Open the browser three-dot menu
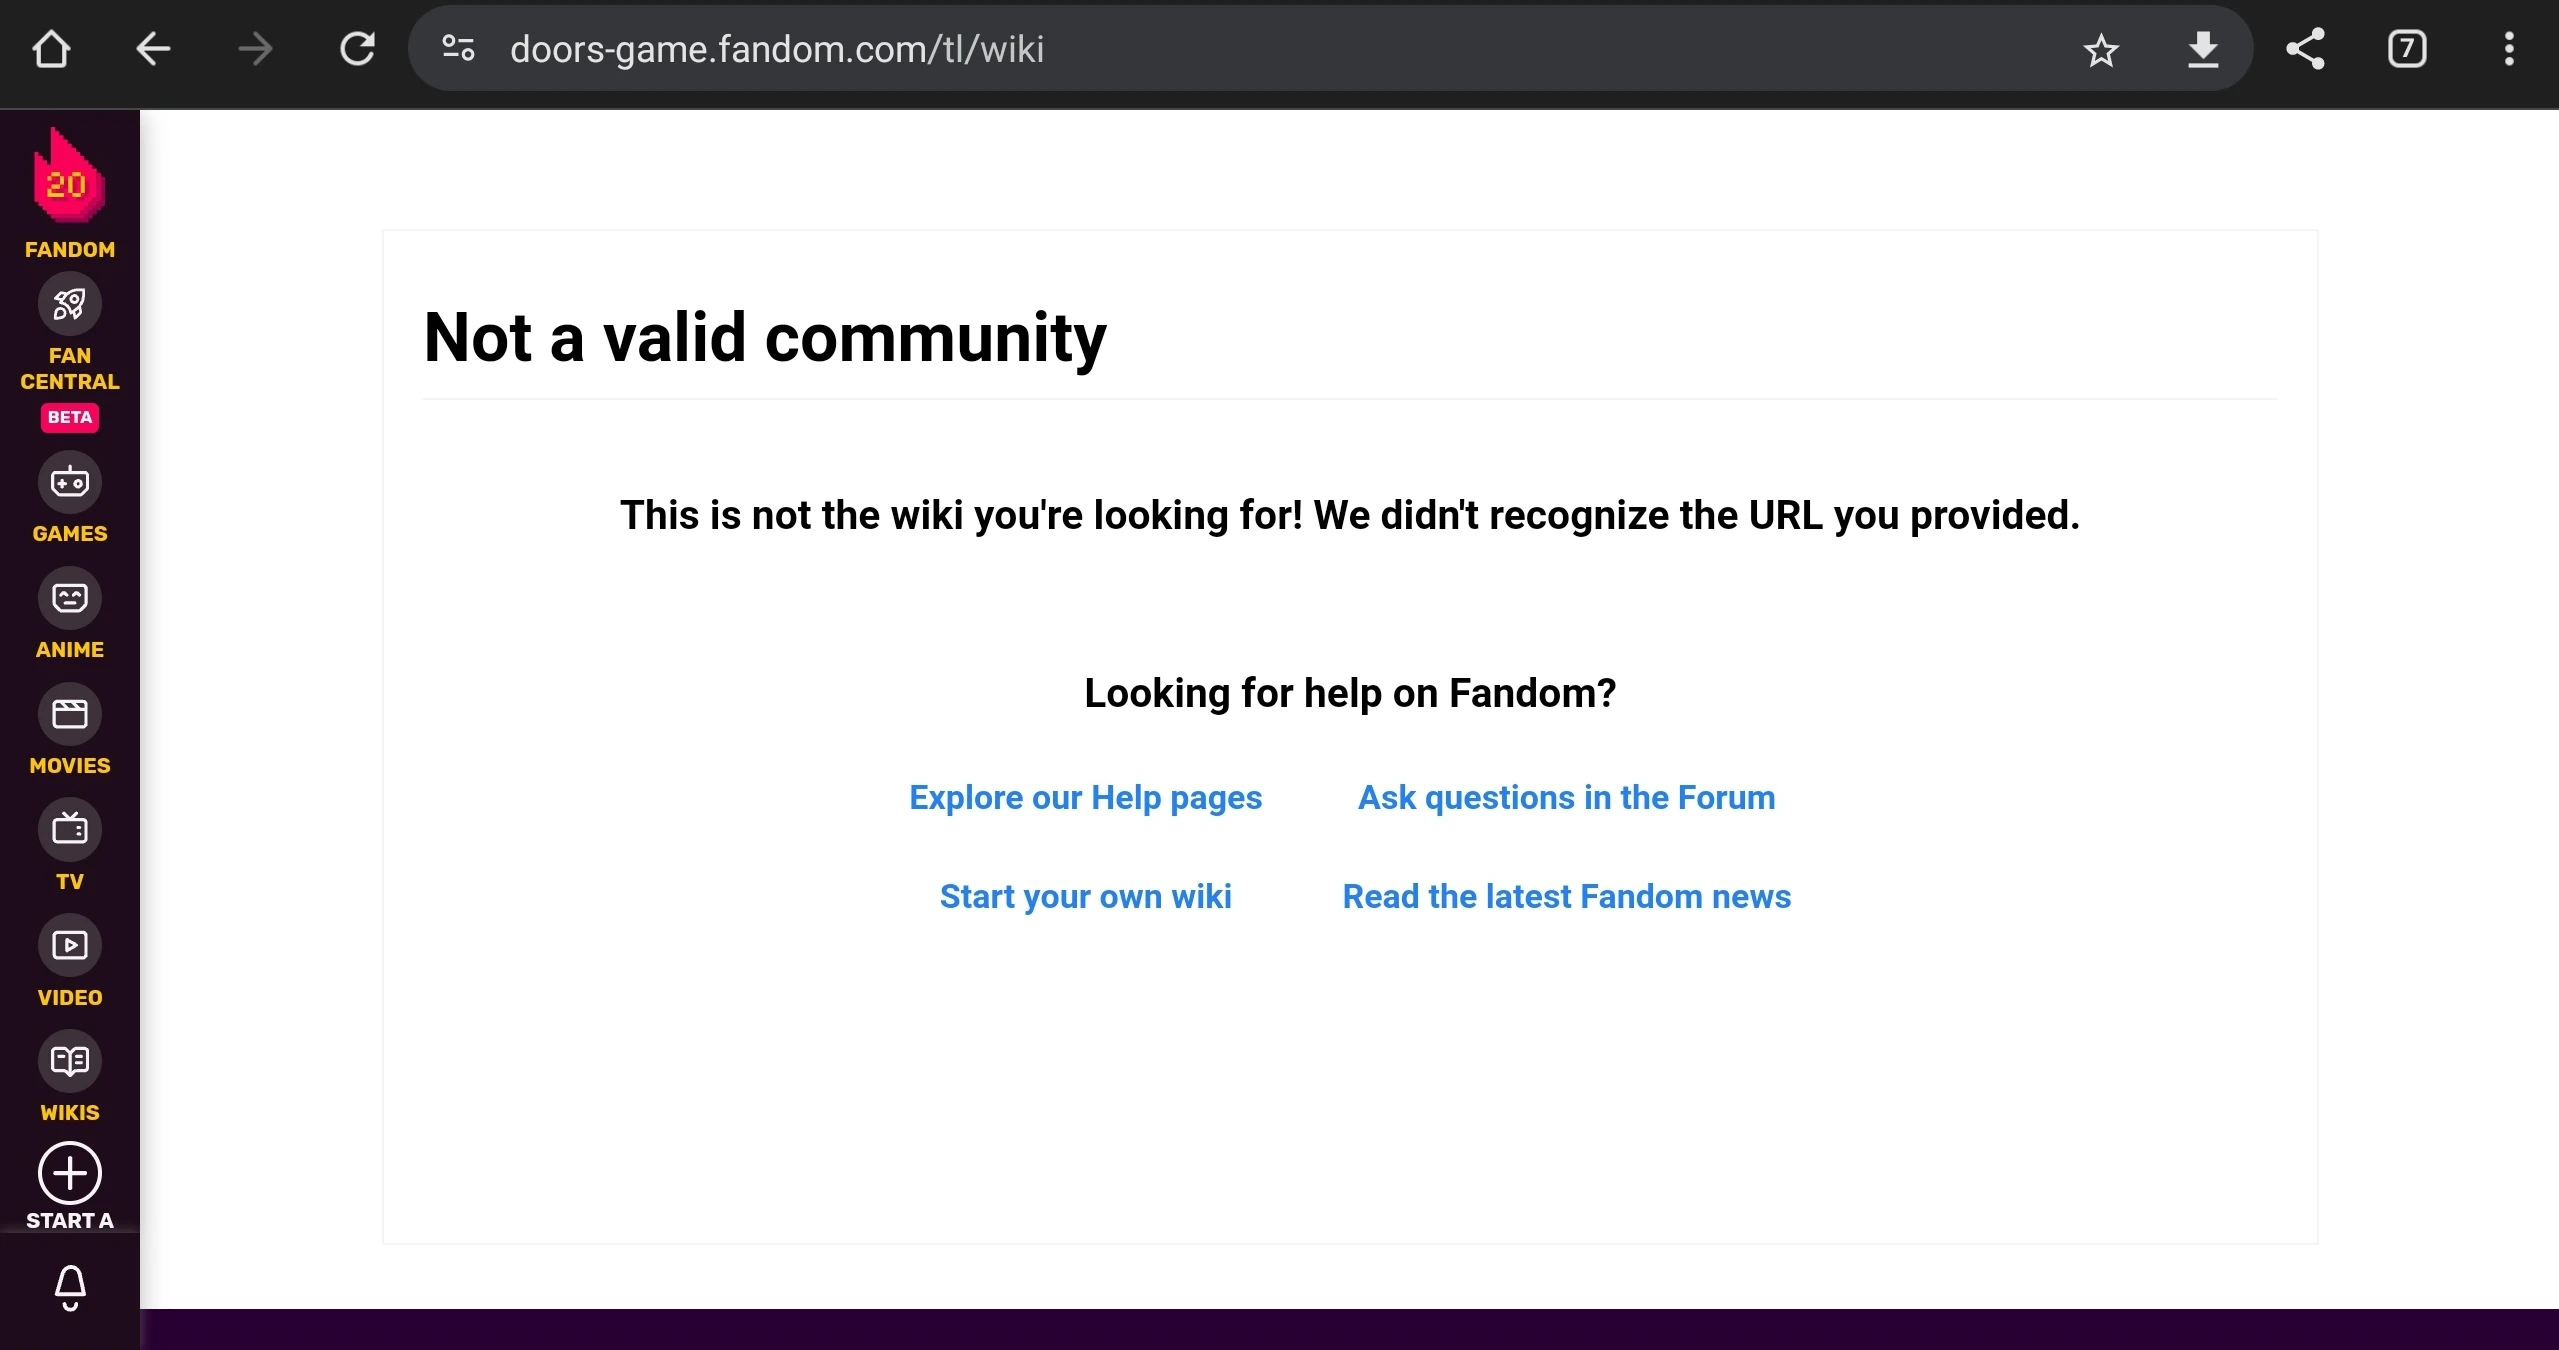The image size is (2559, 1350). tap(2510, 48)
